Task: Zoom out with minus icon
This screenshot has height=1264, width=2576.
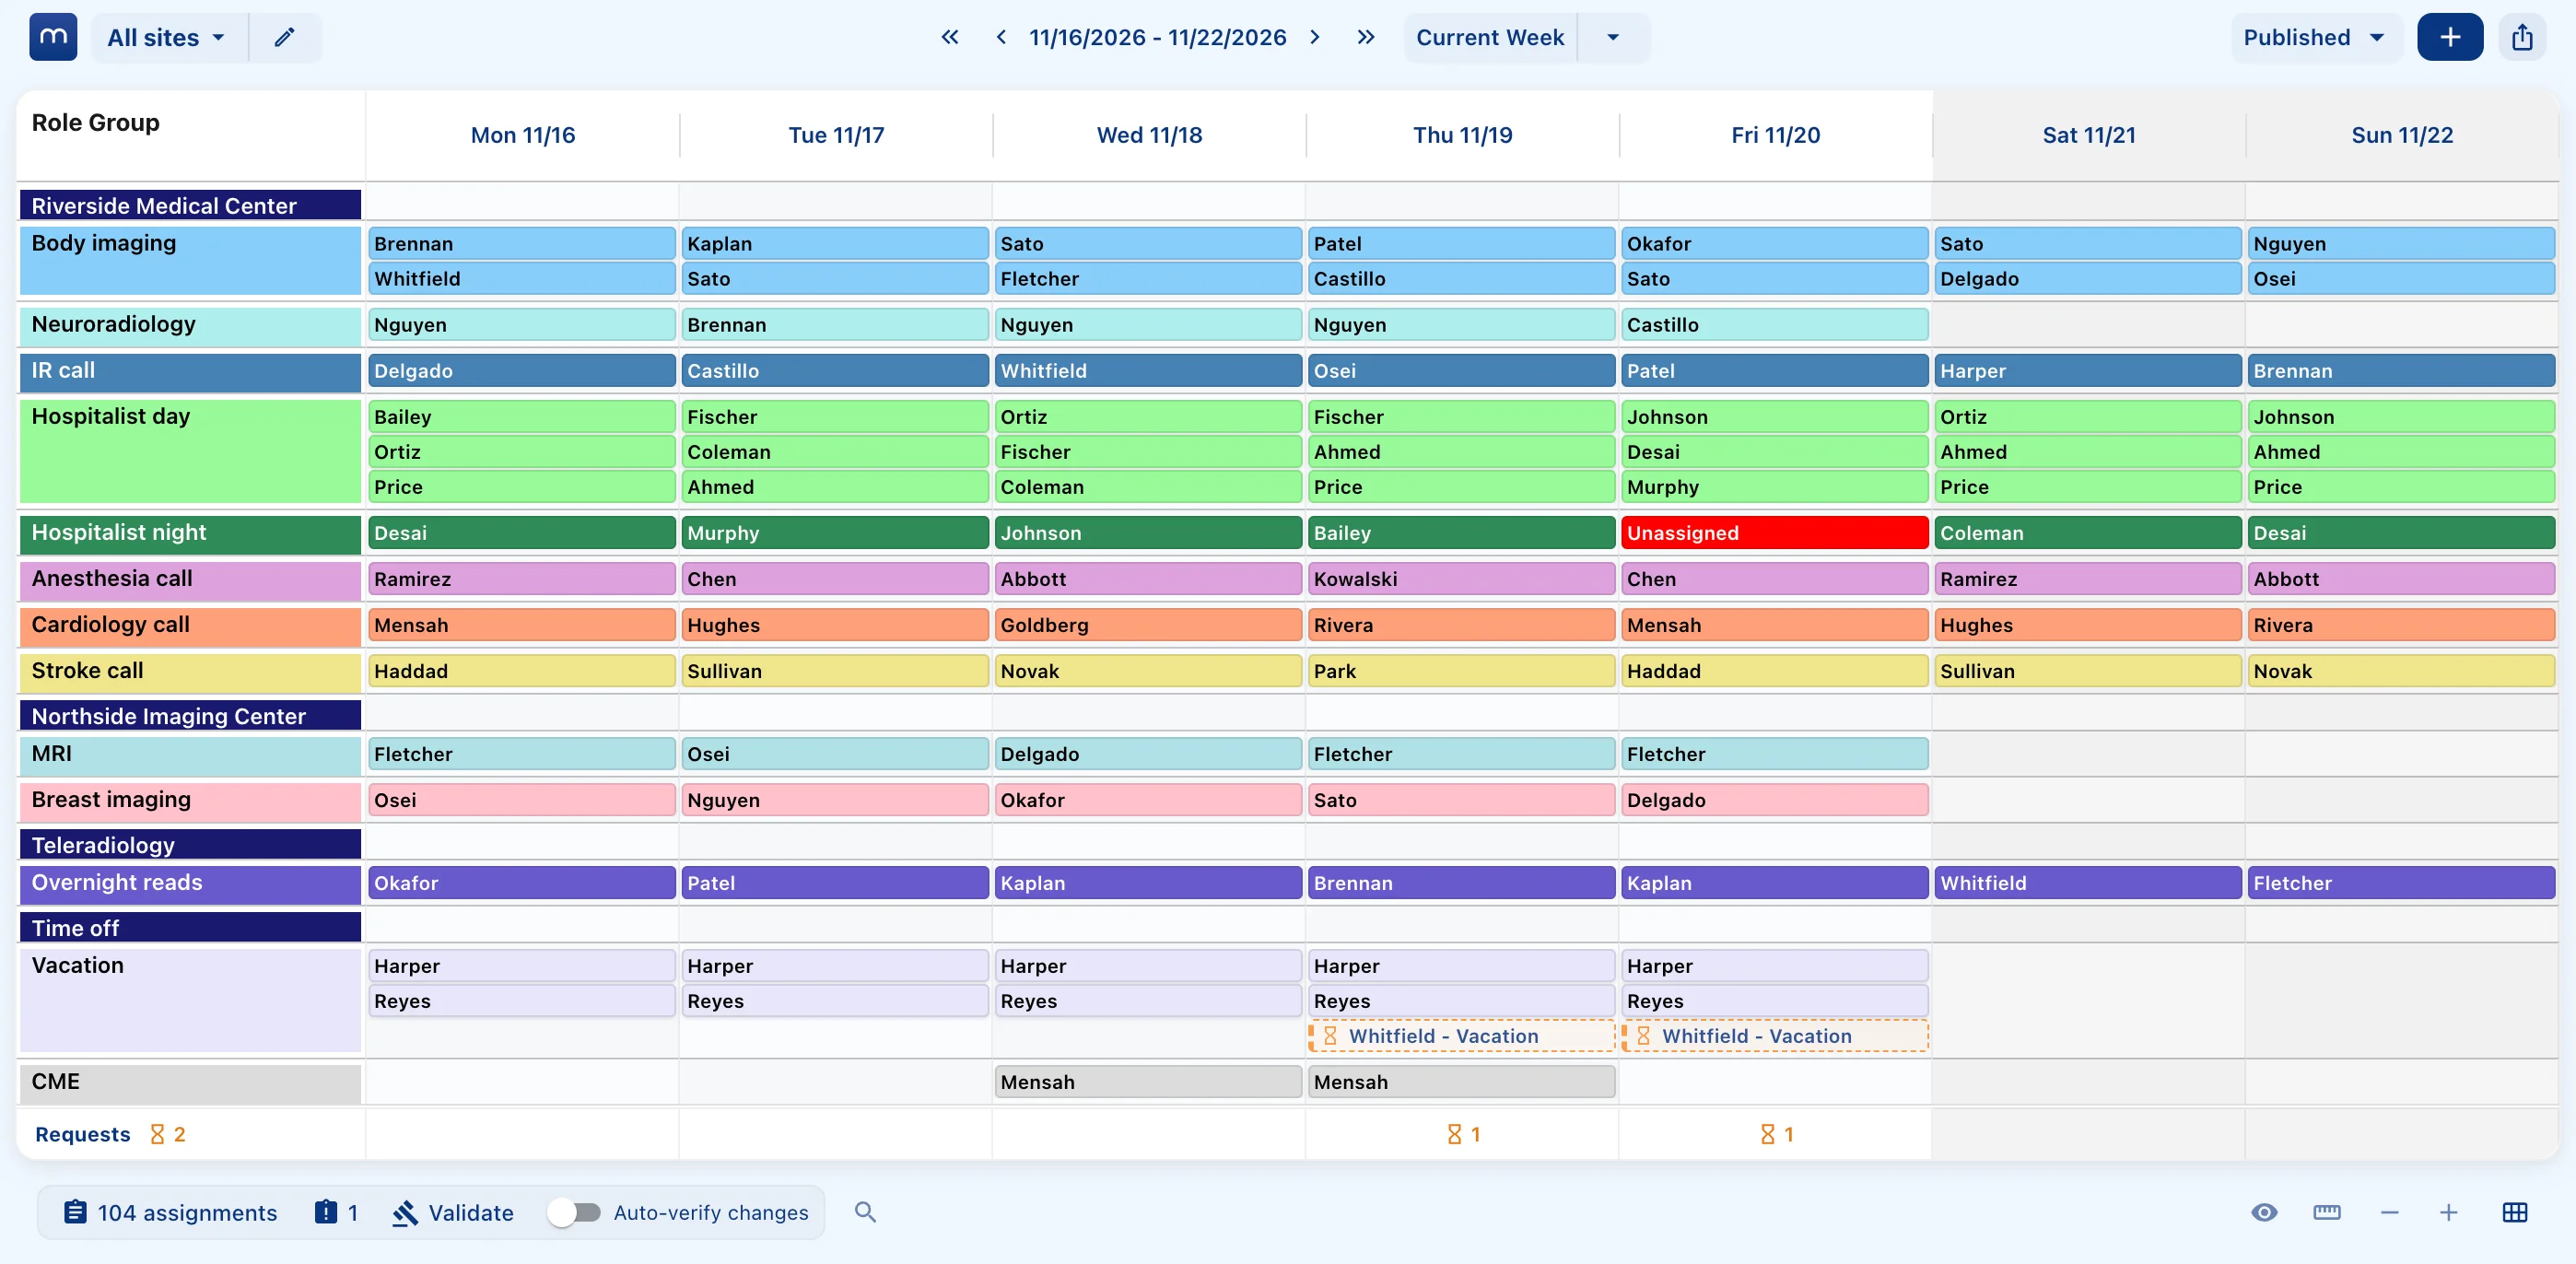Action: tap(2390, 1212)
